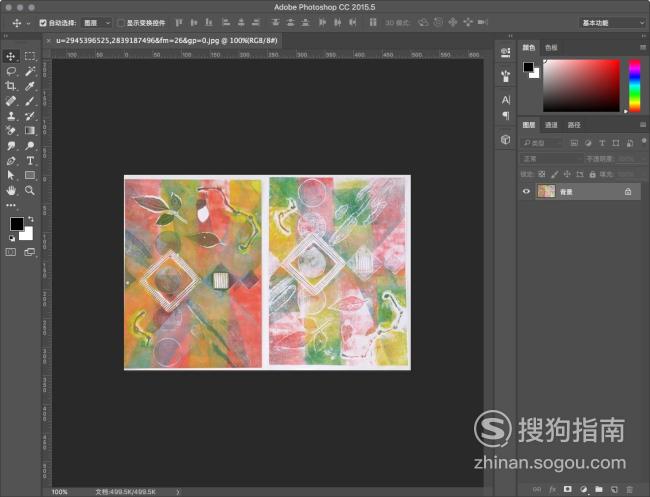Select the Rectangle shape tool
Screen dimensions: 650x497
tap(29, 175)
